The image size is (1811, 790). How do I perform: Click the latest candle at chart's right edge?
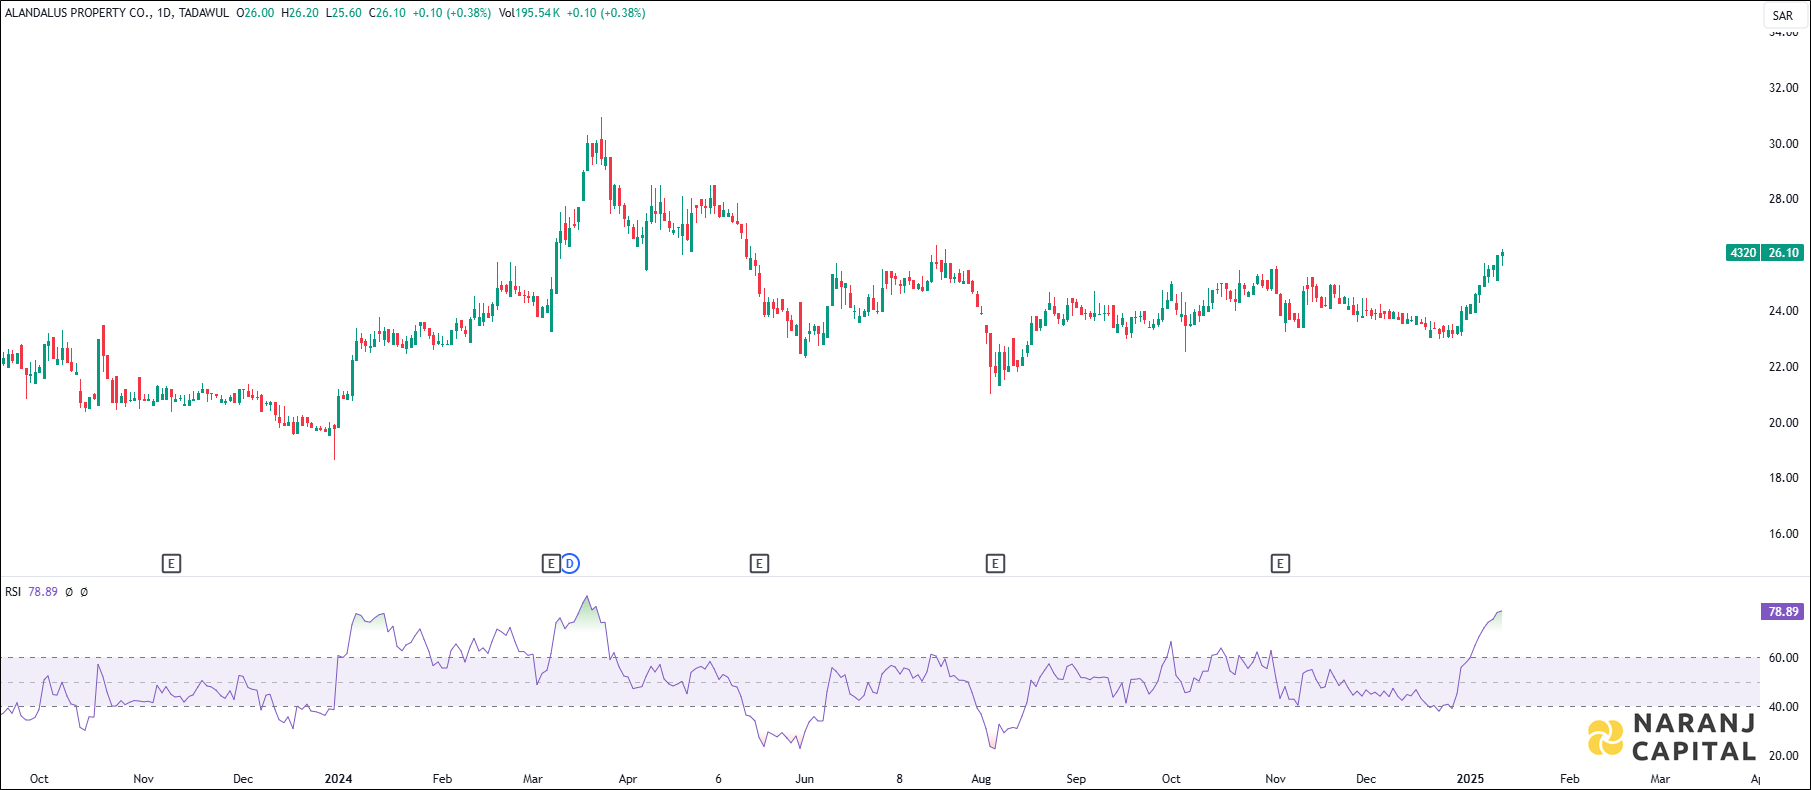click(x=1502, y=255)
